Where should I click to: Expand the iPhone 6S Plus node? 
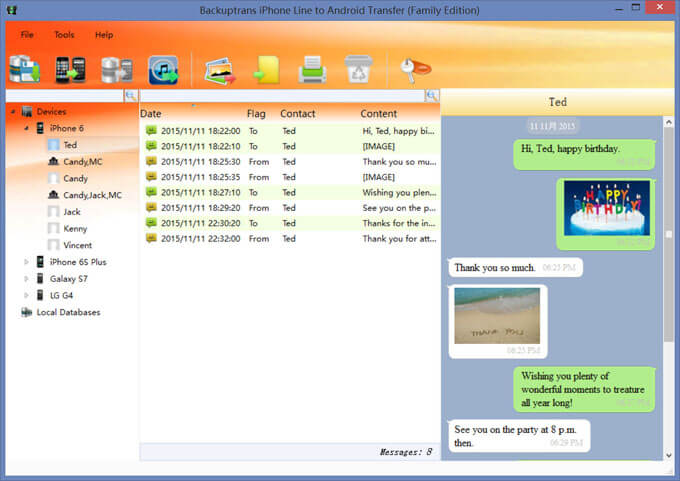pos(26,262)
